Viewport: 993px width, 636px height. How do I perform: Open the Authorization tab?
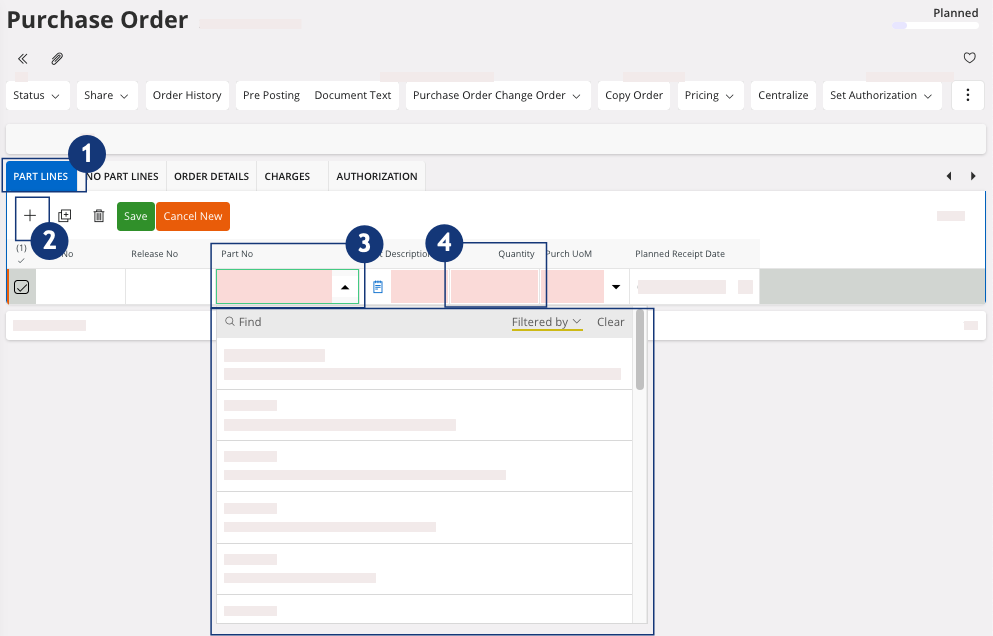point(376,177)
